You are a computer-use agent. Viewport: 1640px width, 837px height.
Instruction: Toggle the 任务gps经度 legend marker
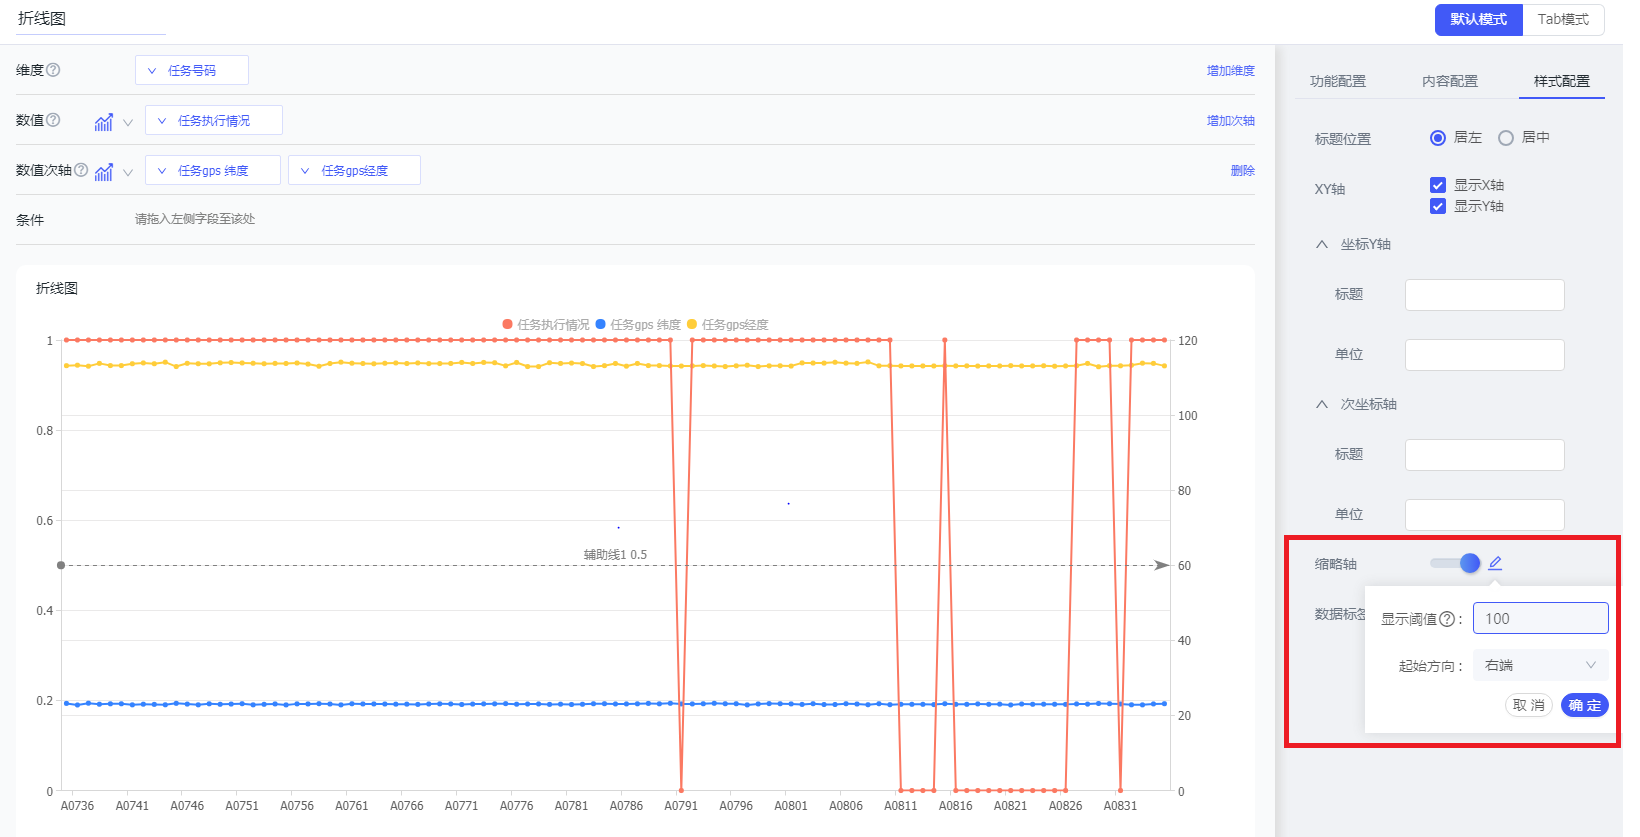coord(692,324)
